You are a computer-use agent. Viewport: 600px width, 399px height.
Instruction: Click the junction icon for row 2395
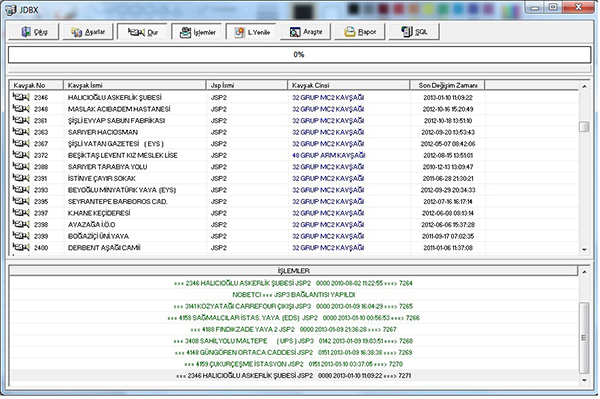pos(21,201)
